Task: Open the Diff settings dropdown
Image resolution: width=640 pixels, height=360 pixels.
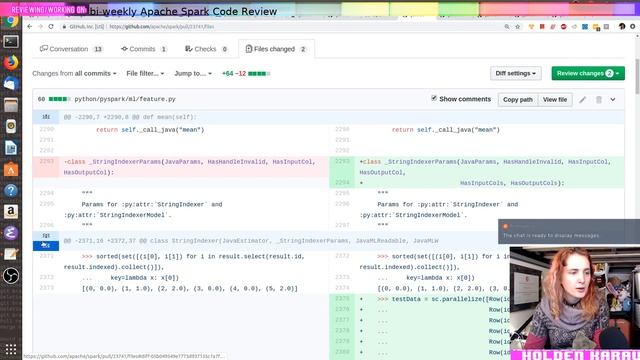Action: (516, 73)
